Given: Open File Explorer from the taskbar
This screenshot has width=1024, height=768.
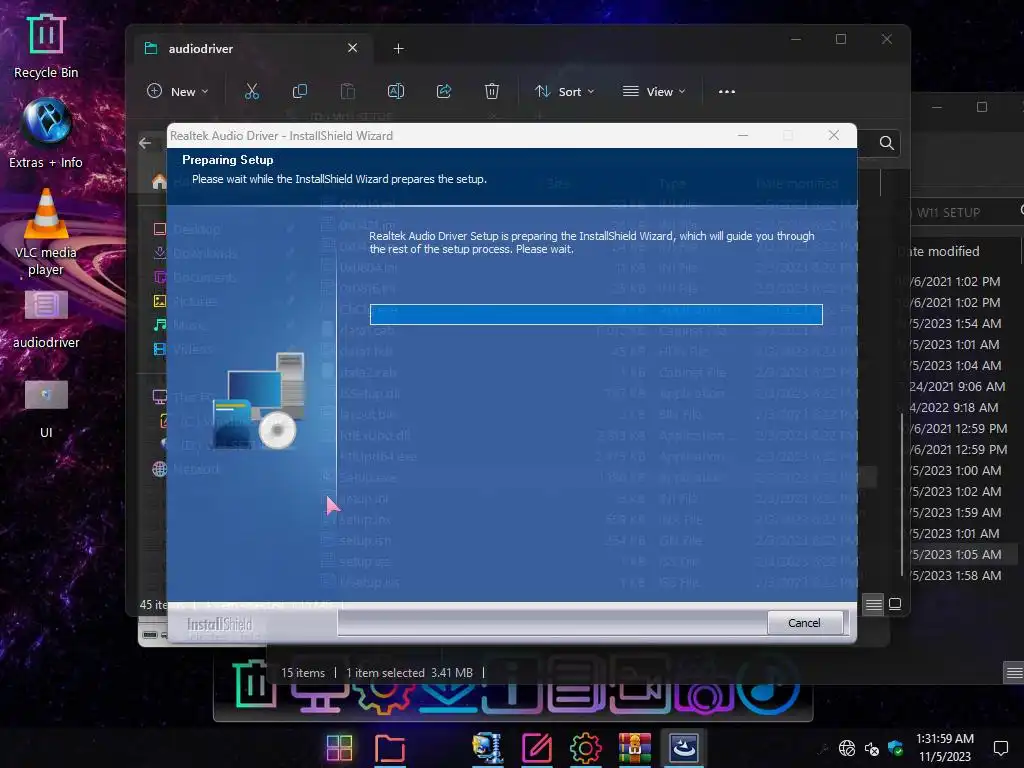Looking at the screenshot, I should [389, 748].
